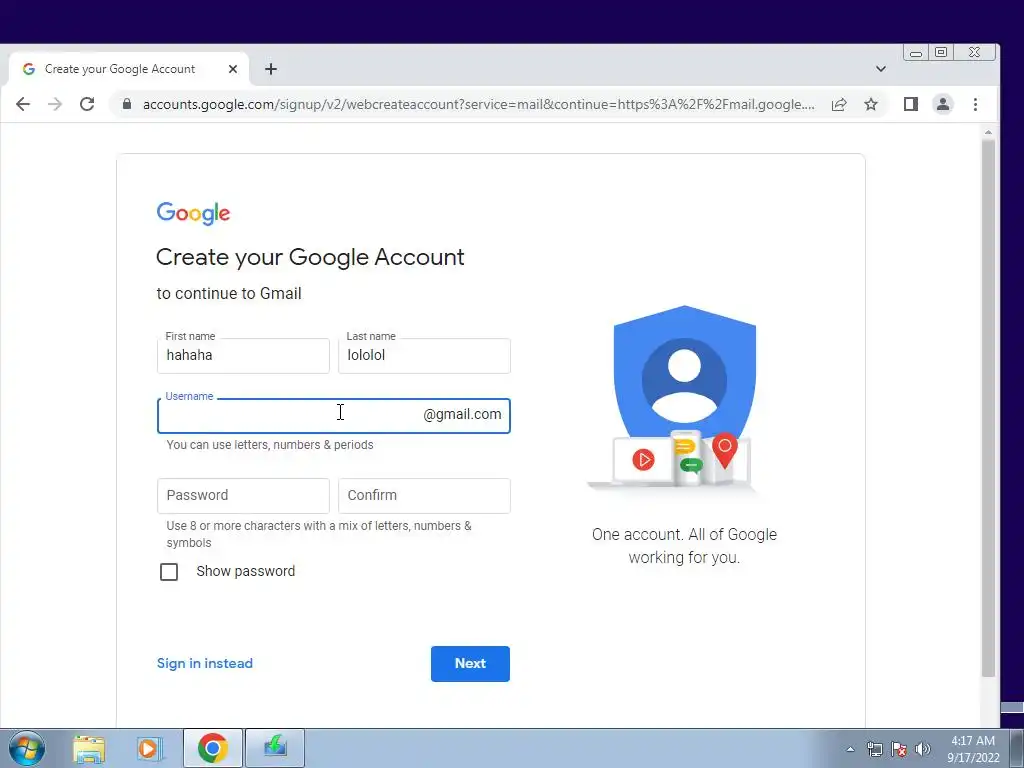Screen dimensions: 1024x768
Task: Close the Create your Google Account tab
Action: tap(233, 69)
